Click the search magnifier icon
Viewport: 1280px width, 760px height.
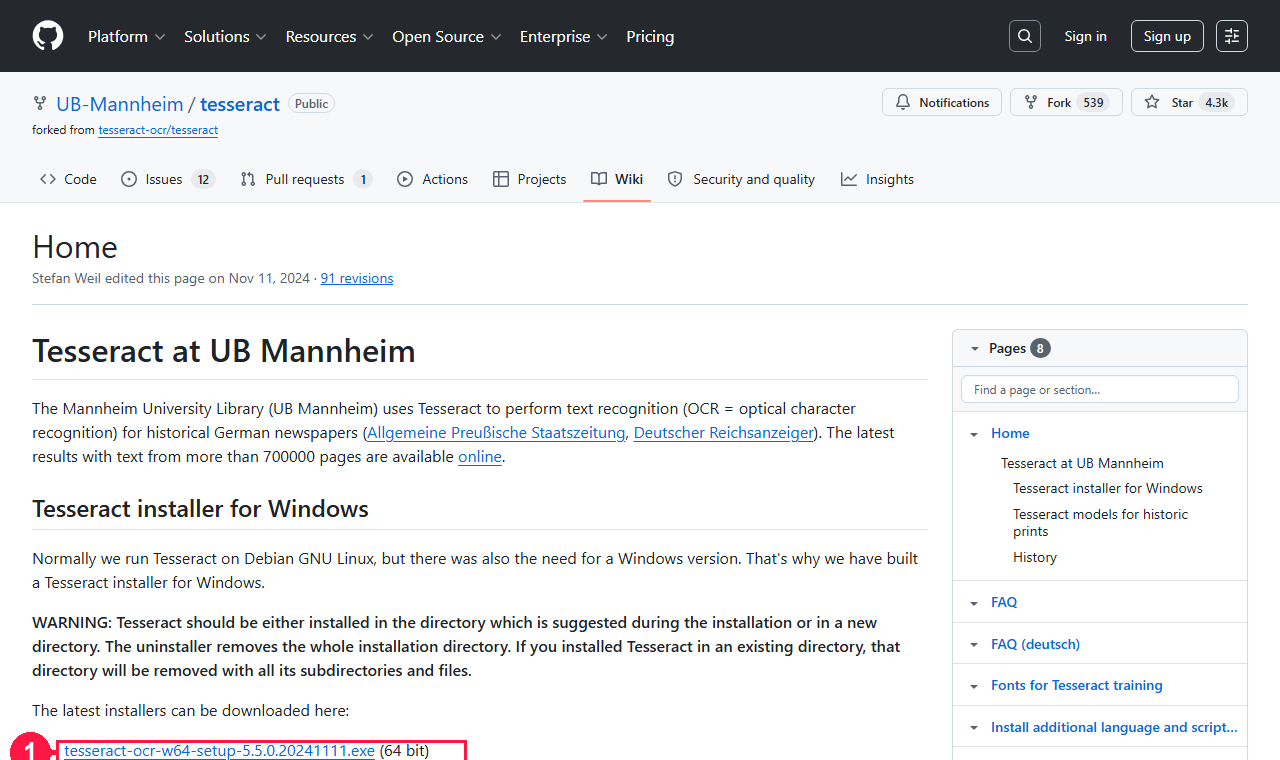[1024, 35]
